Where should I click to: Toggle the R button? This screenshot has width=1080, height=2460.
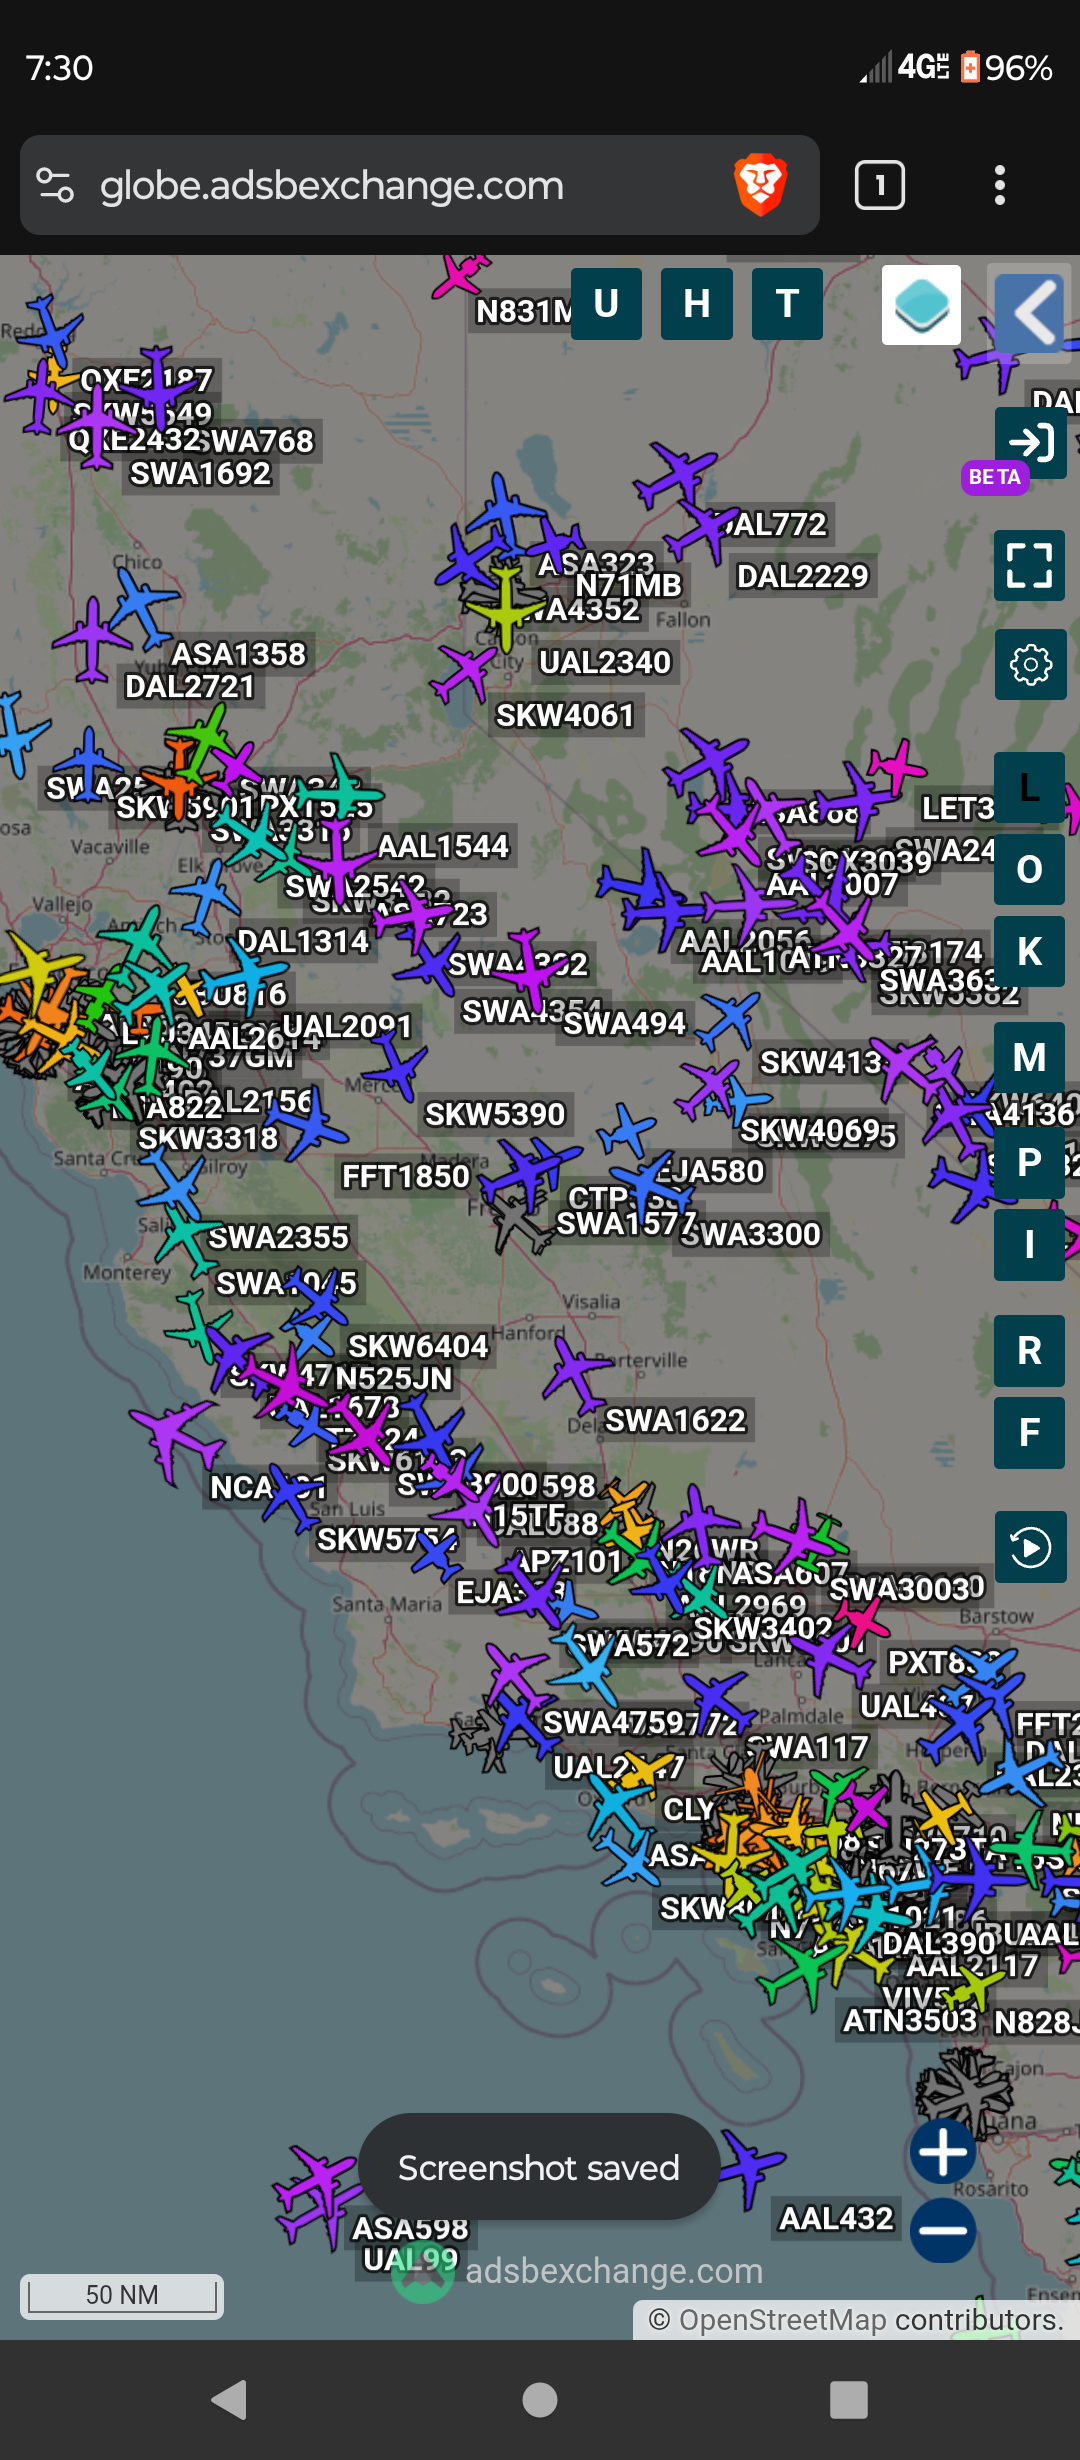[x=1029, y=1351]
